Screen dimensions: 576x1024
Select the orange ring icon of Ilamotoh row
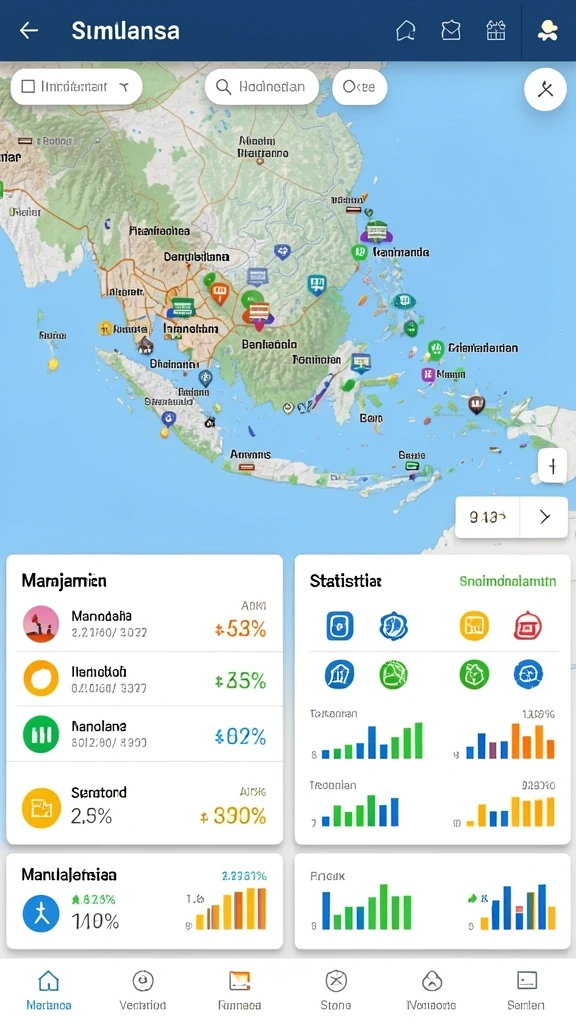point(41,679)
